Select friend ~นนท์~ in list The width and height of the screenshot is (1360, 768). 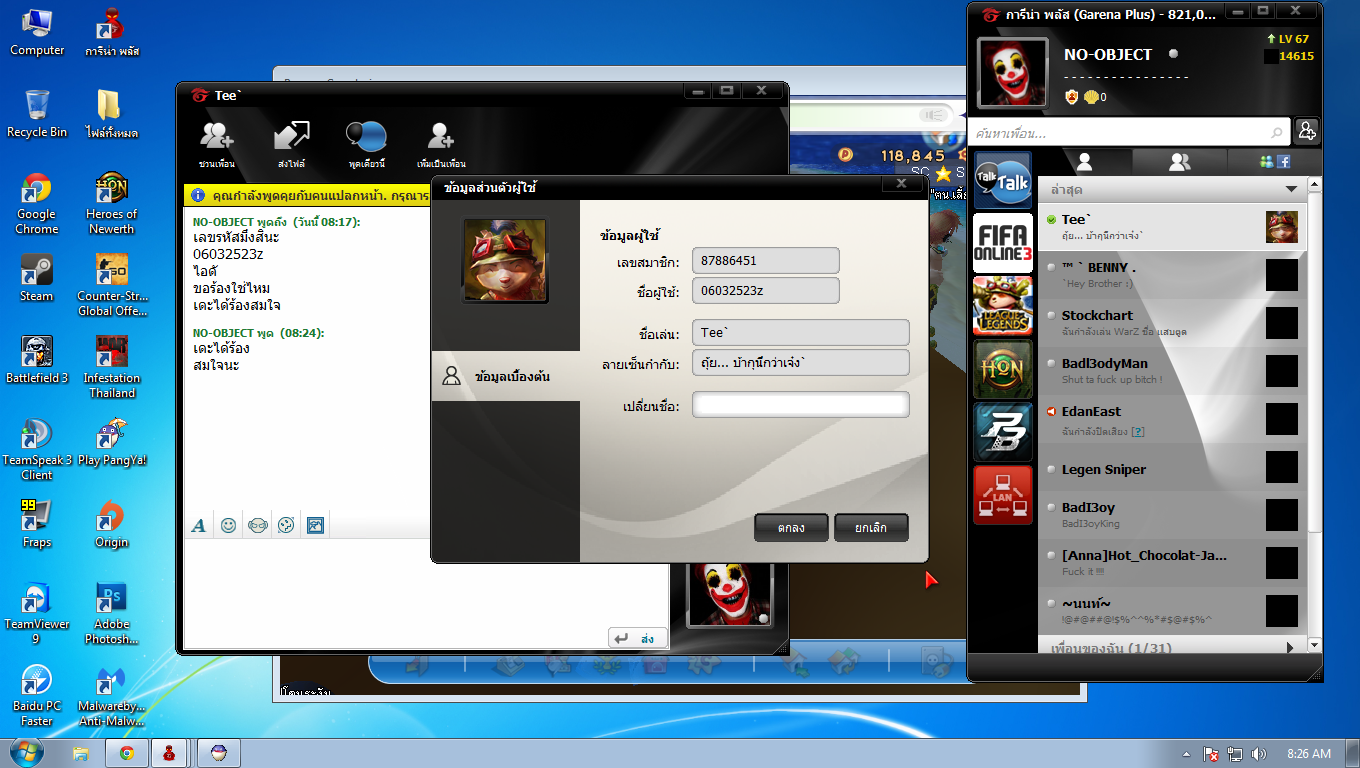point(1171,611)
